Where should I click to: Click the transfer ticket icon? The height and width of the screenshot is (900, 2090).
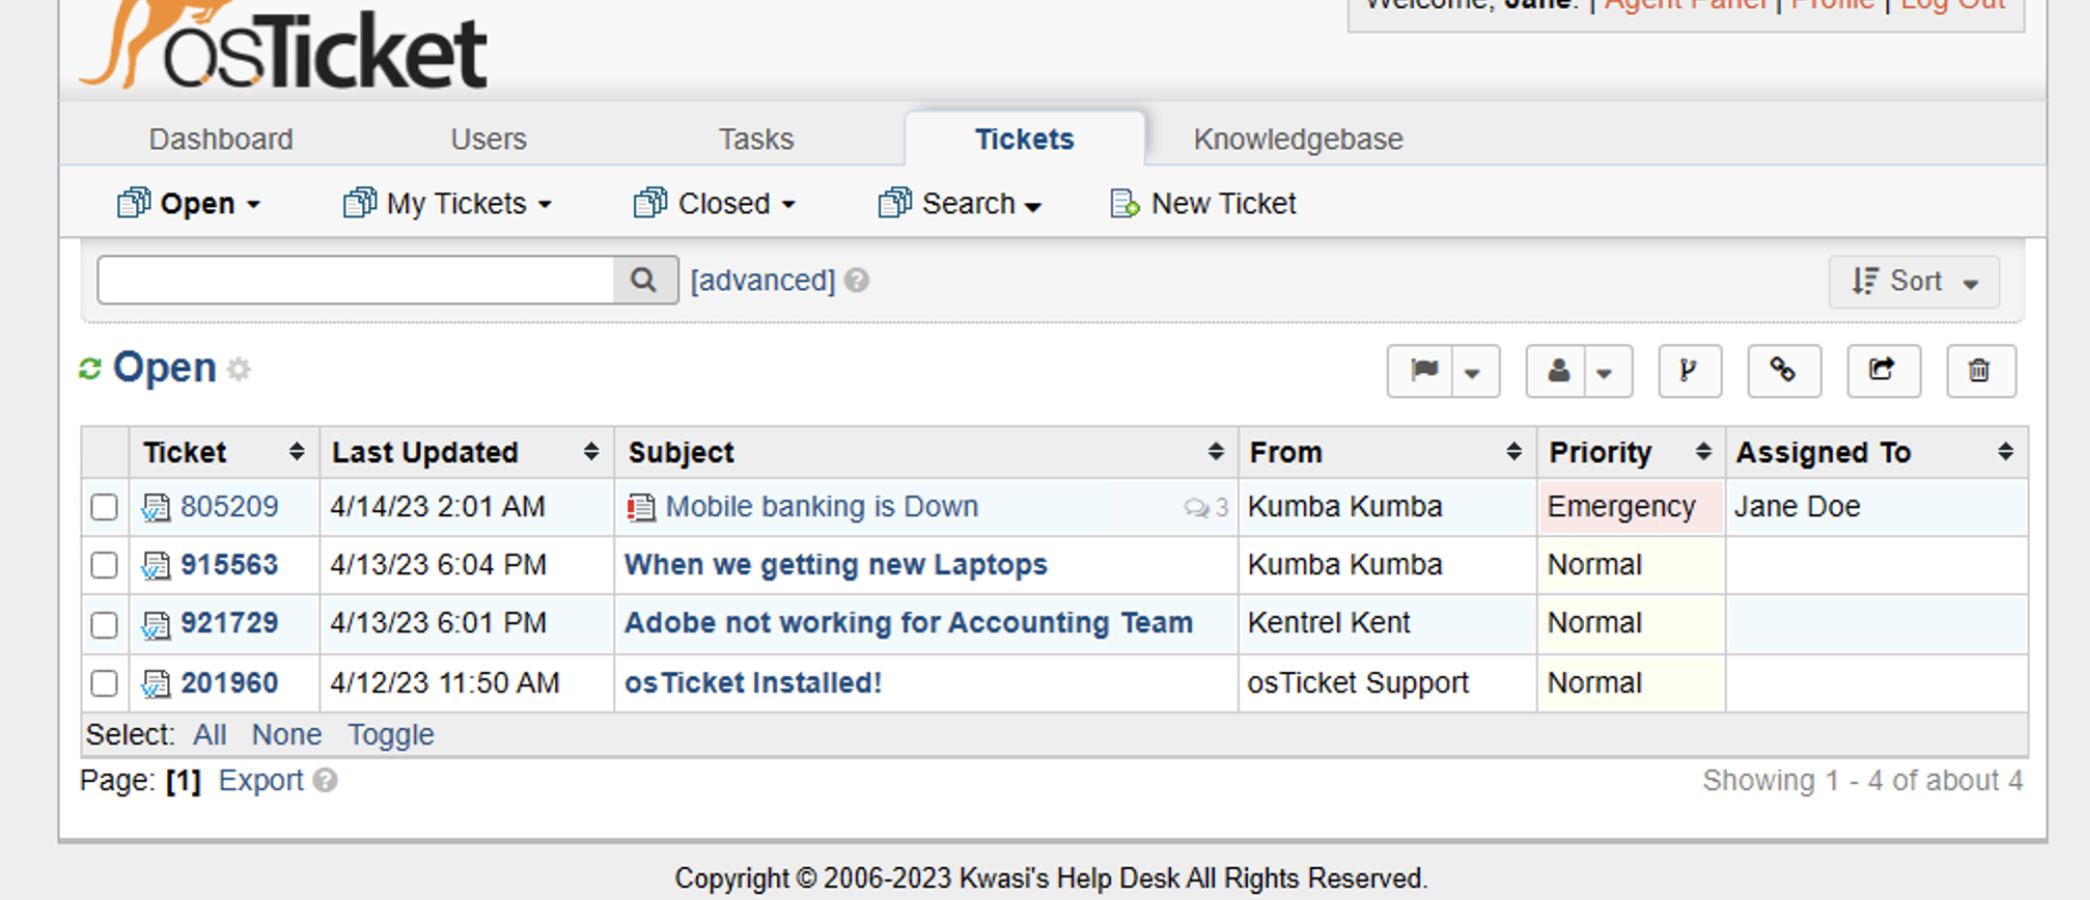[x=1883, y=371]
